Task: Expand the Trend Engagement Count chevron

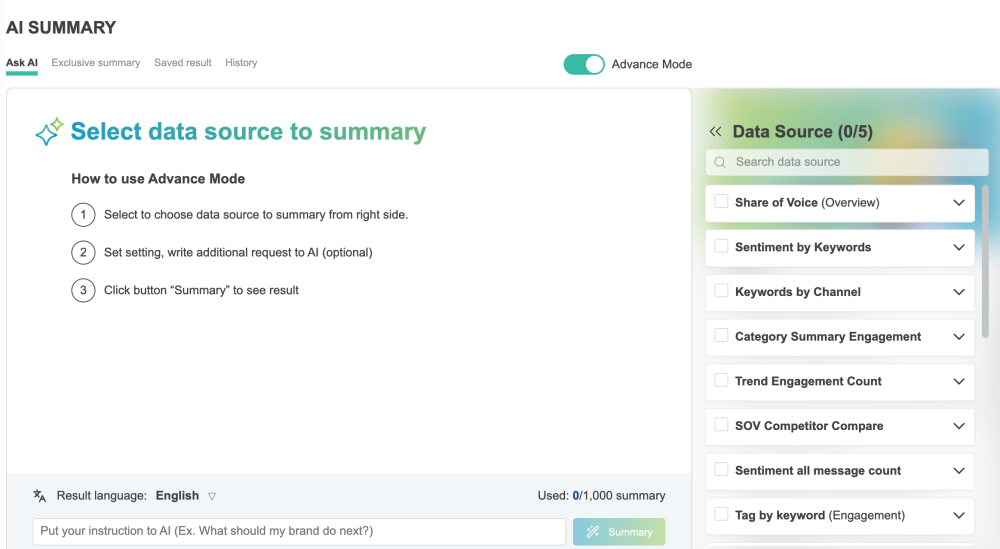Action: pyautogui.click(x=959, y=381)
